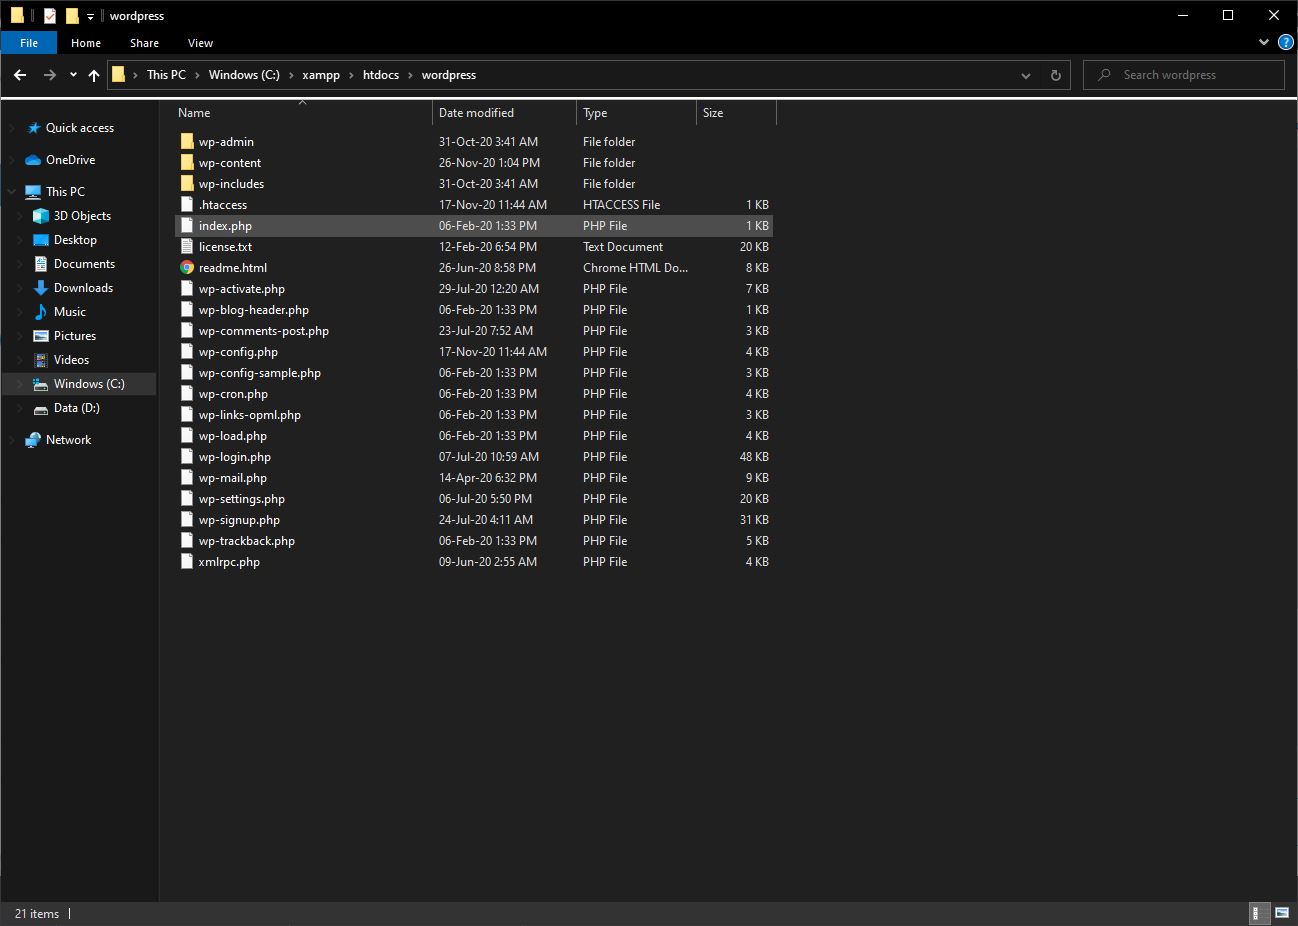Viewport: 1298px width, 926px height.
Task: Click the Documents icon in sidebar
Action: click(x=41, y=264)
